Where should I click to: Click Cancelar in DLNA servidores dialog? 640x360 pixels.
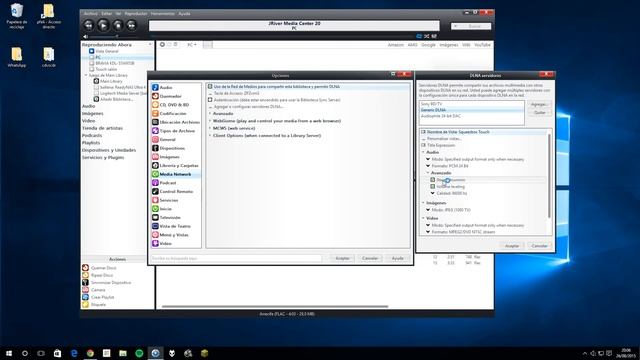539,246
